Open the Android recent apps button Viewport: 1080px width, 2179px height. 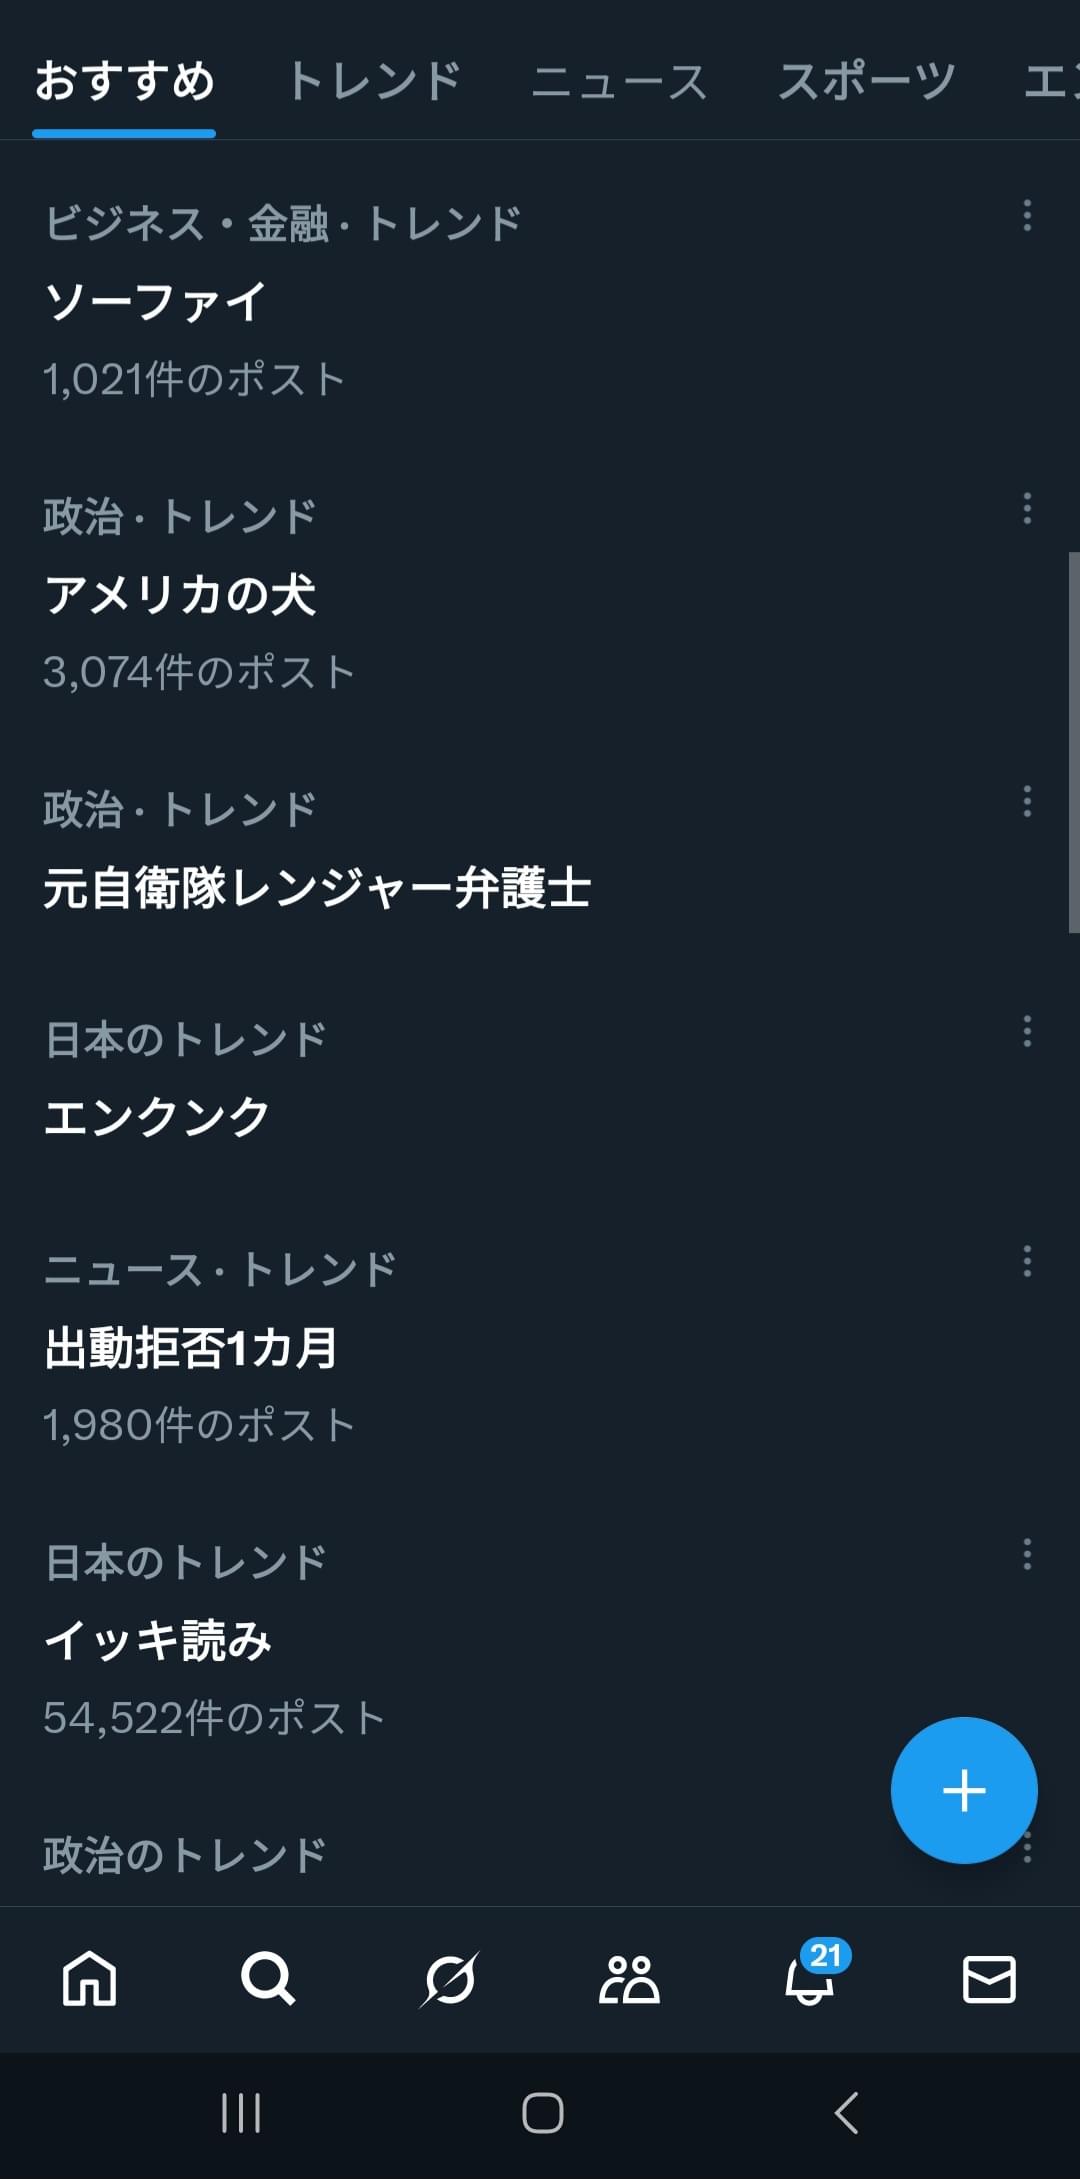point(241,2113)
